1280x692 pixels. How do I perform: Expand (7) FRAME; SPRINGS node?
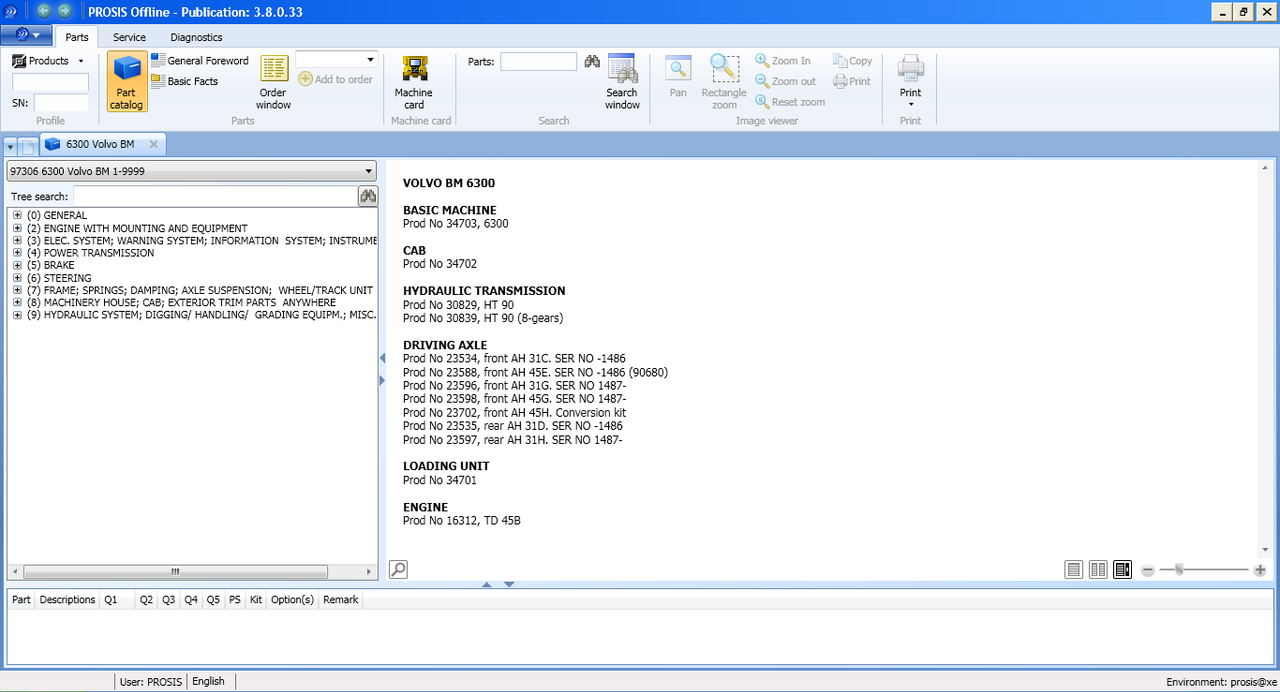pos(17,290)
